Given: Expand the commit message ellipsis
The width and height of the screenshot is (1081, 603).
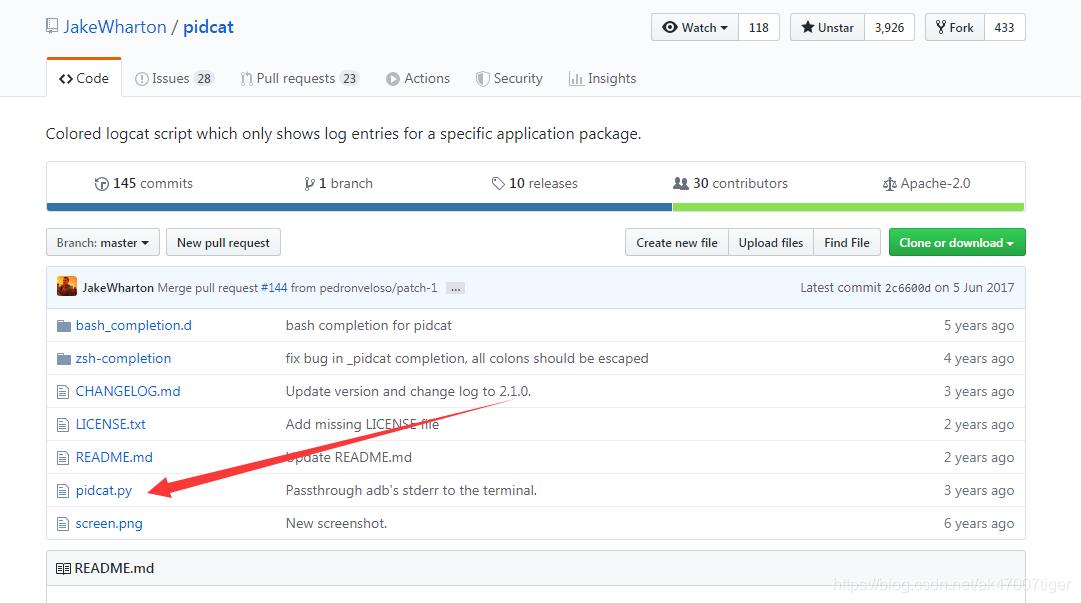Looking at the screenshot, I should point(455,289).
